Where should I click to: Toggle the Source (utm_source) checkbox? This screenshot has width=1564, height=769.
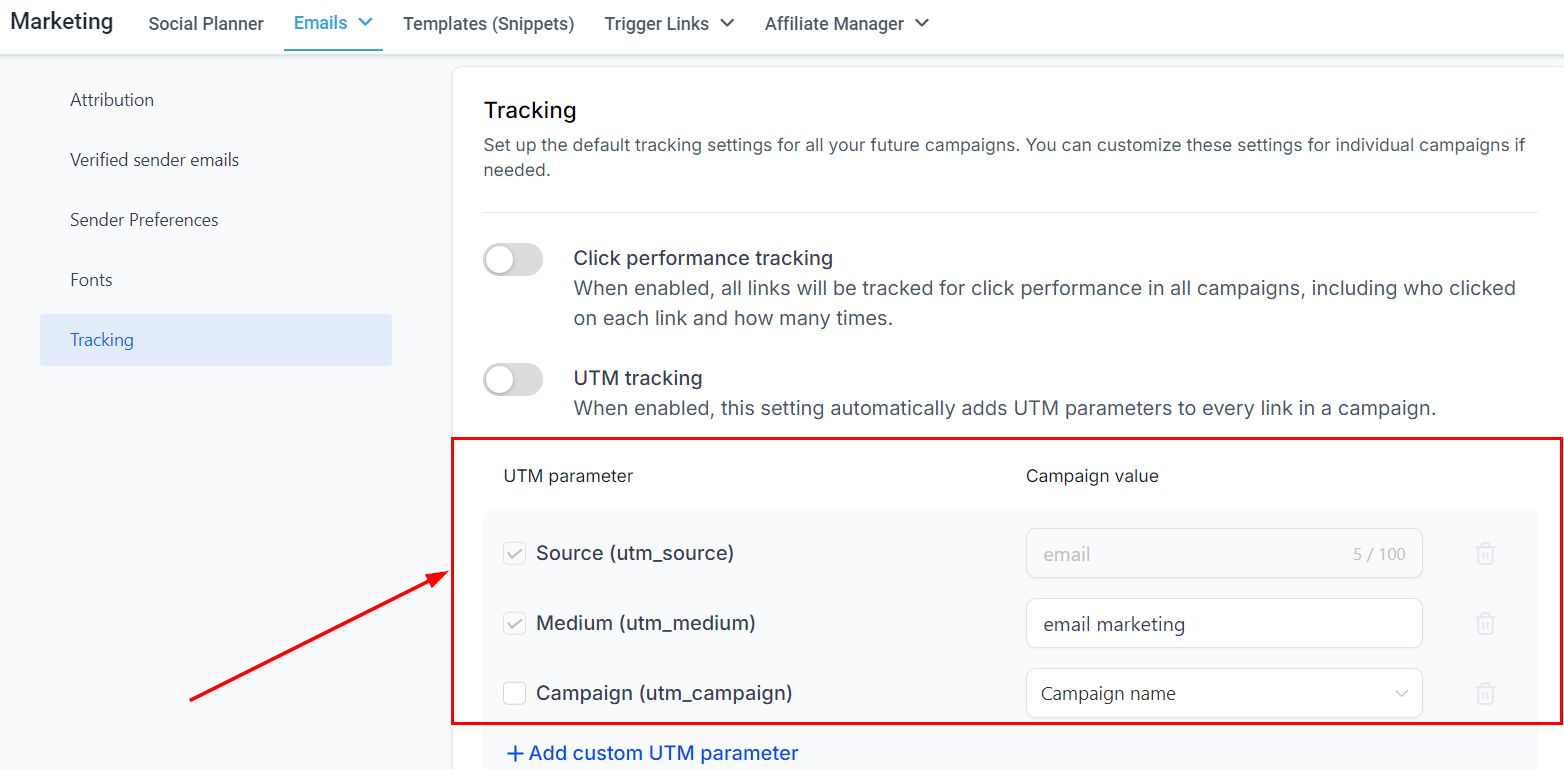click(x=515, y=553)
